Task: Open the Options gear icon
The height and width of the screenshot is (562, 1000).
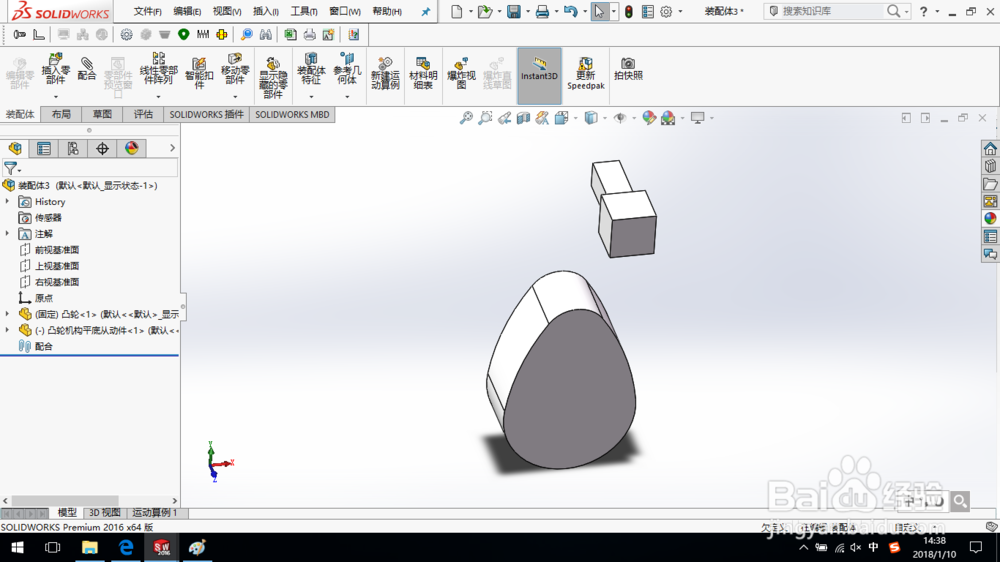Action: click(x=666, y=11)
